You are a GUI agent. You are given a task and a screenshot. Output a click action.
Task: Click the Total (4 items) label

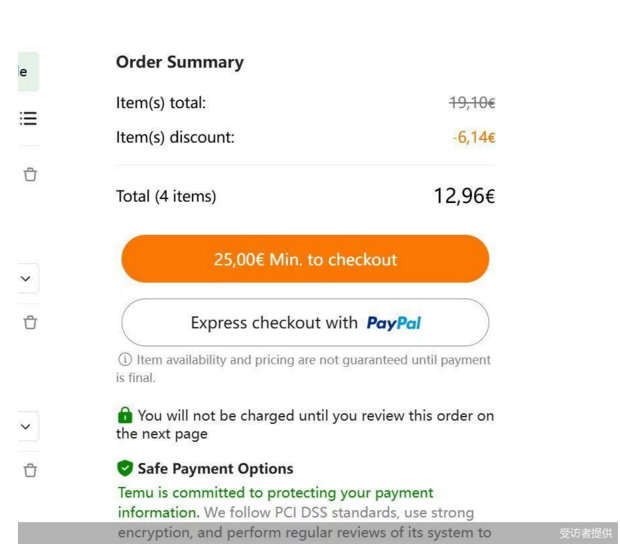(x=166, y=196)
